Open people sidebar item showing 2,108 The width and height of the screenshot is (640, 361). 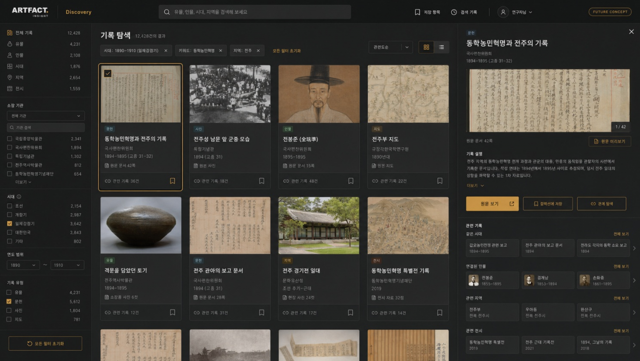[44, 55]
